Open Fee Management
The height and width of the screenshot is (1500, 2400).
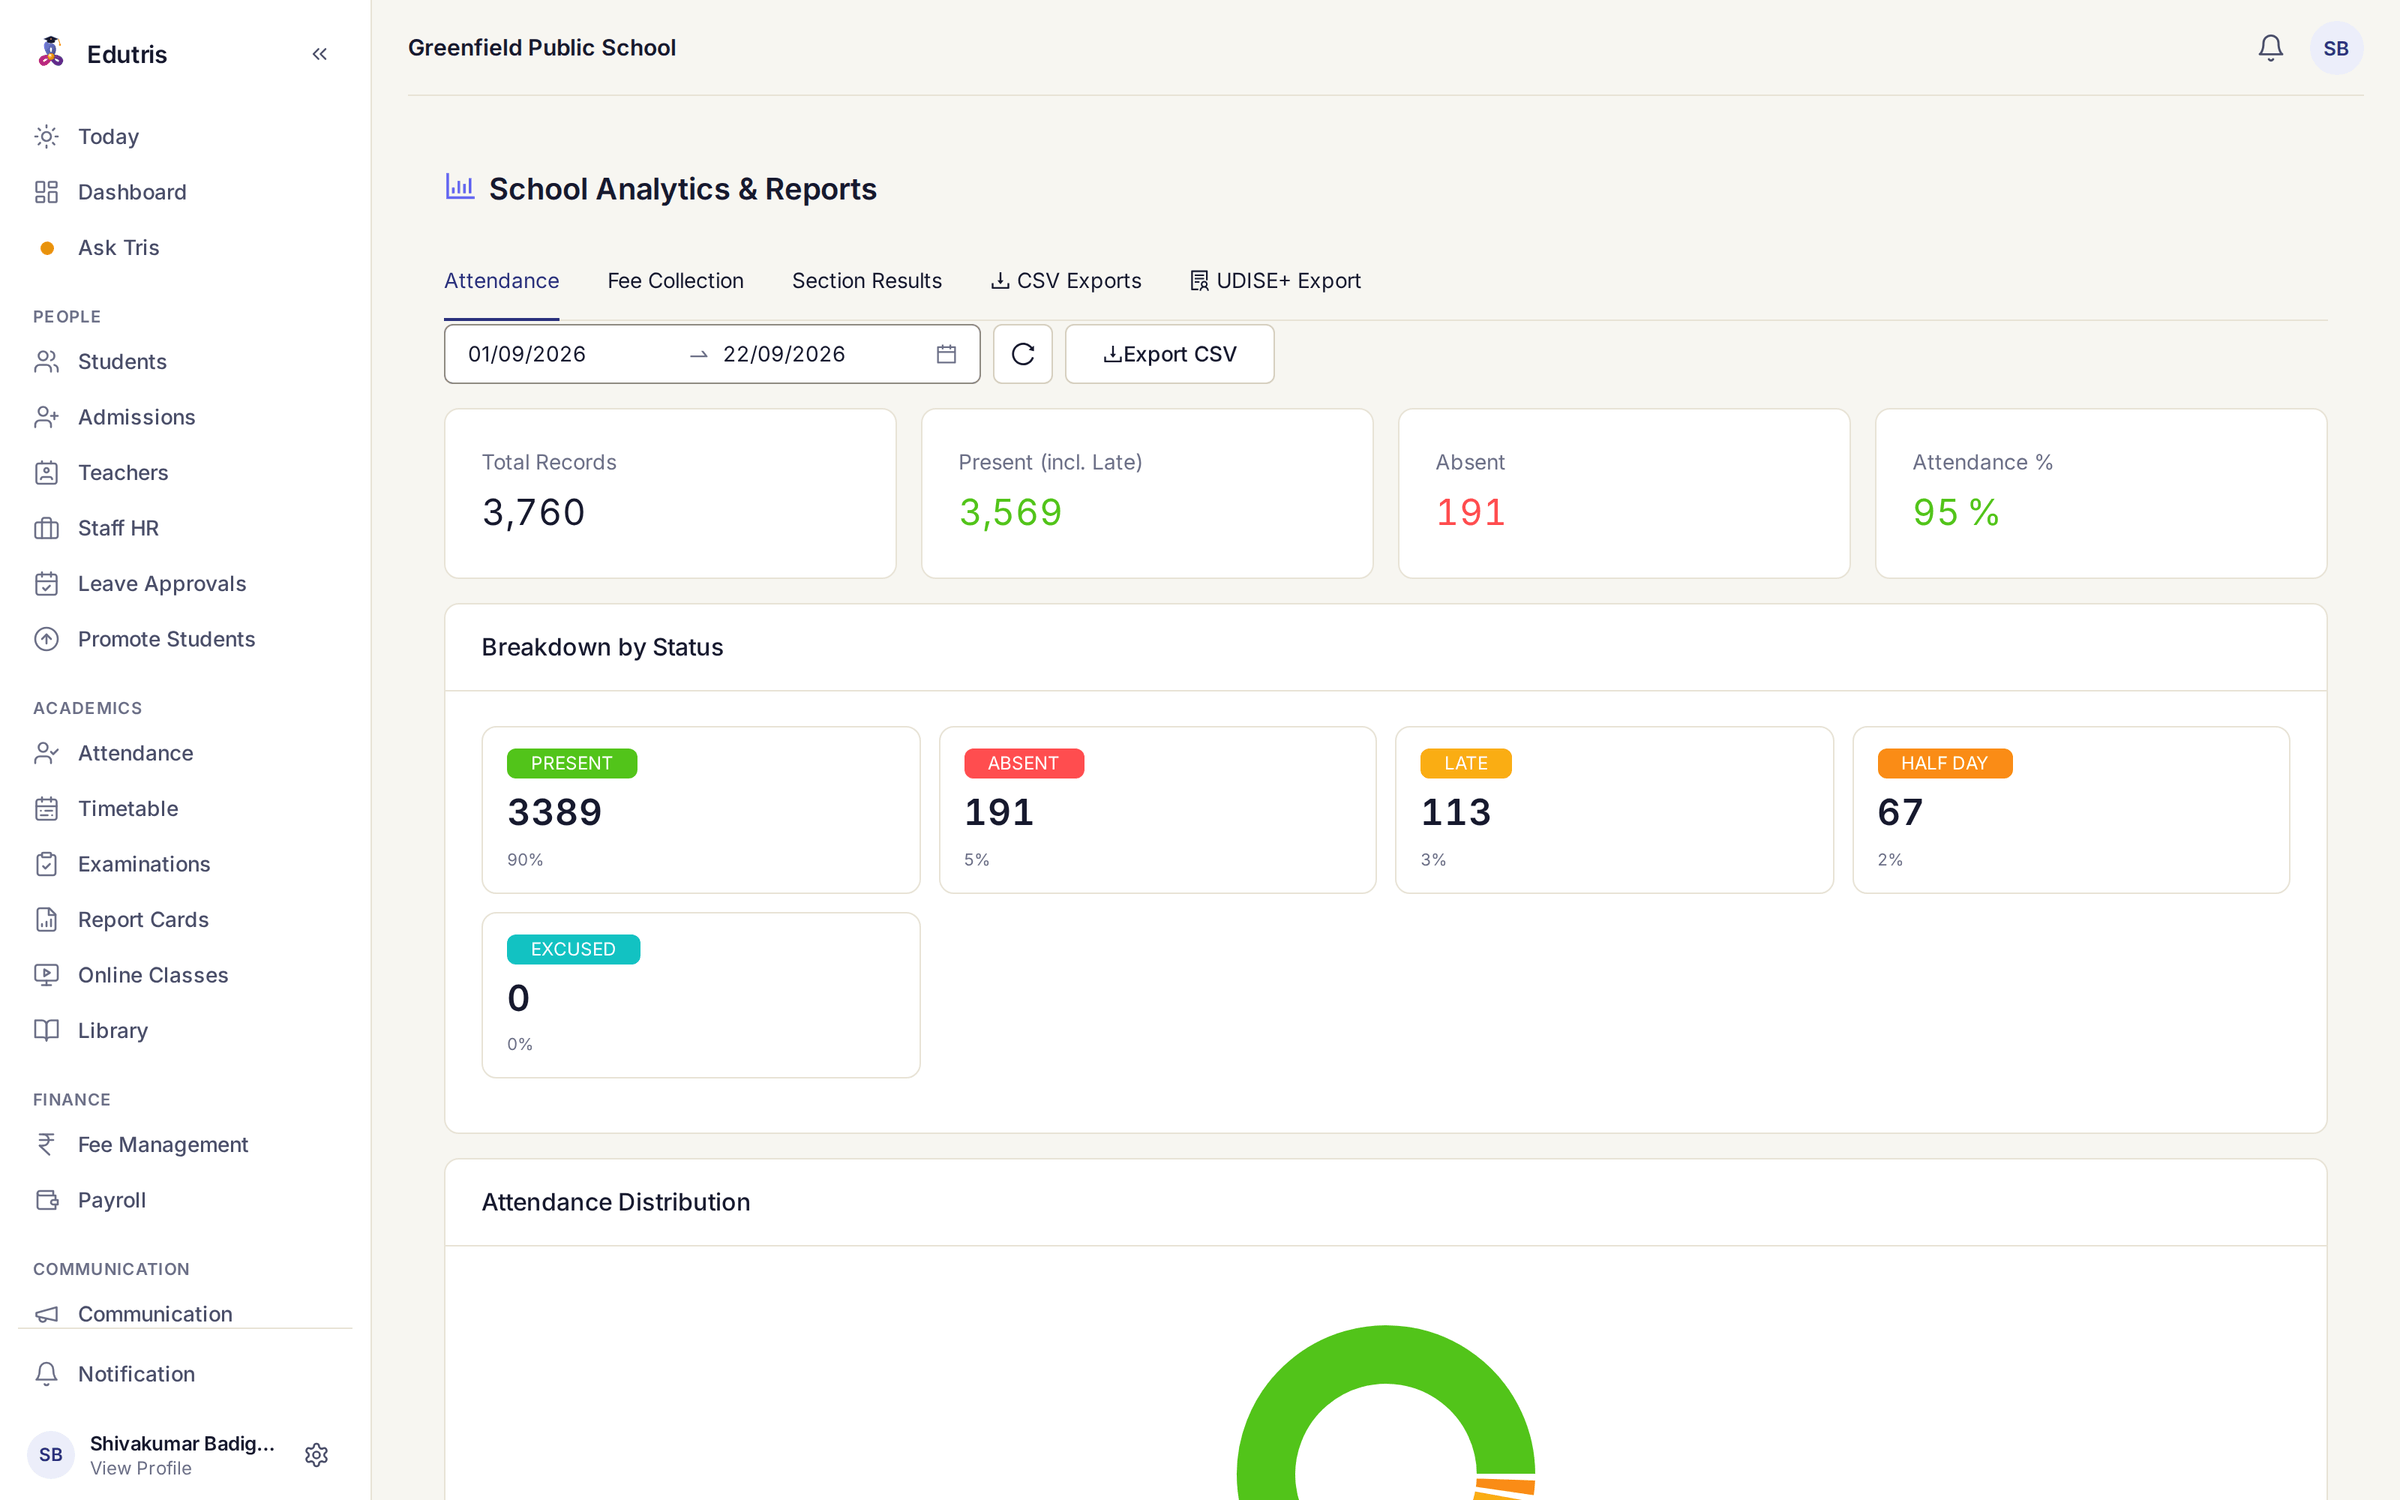click(185, 1144)
